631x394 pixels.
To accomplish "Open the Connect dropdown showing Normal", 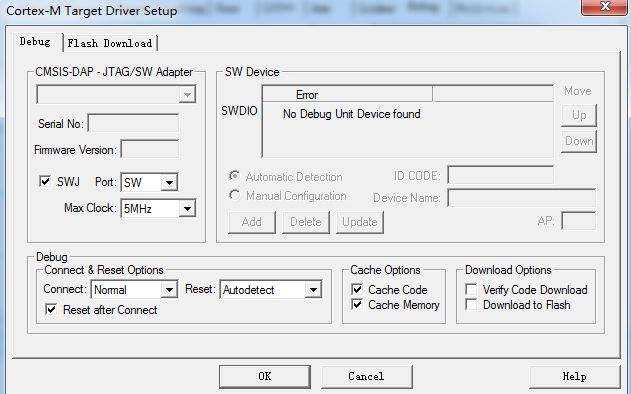I will [x=134, y=289].
